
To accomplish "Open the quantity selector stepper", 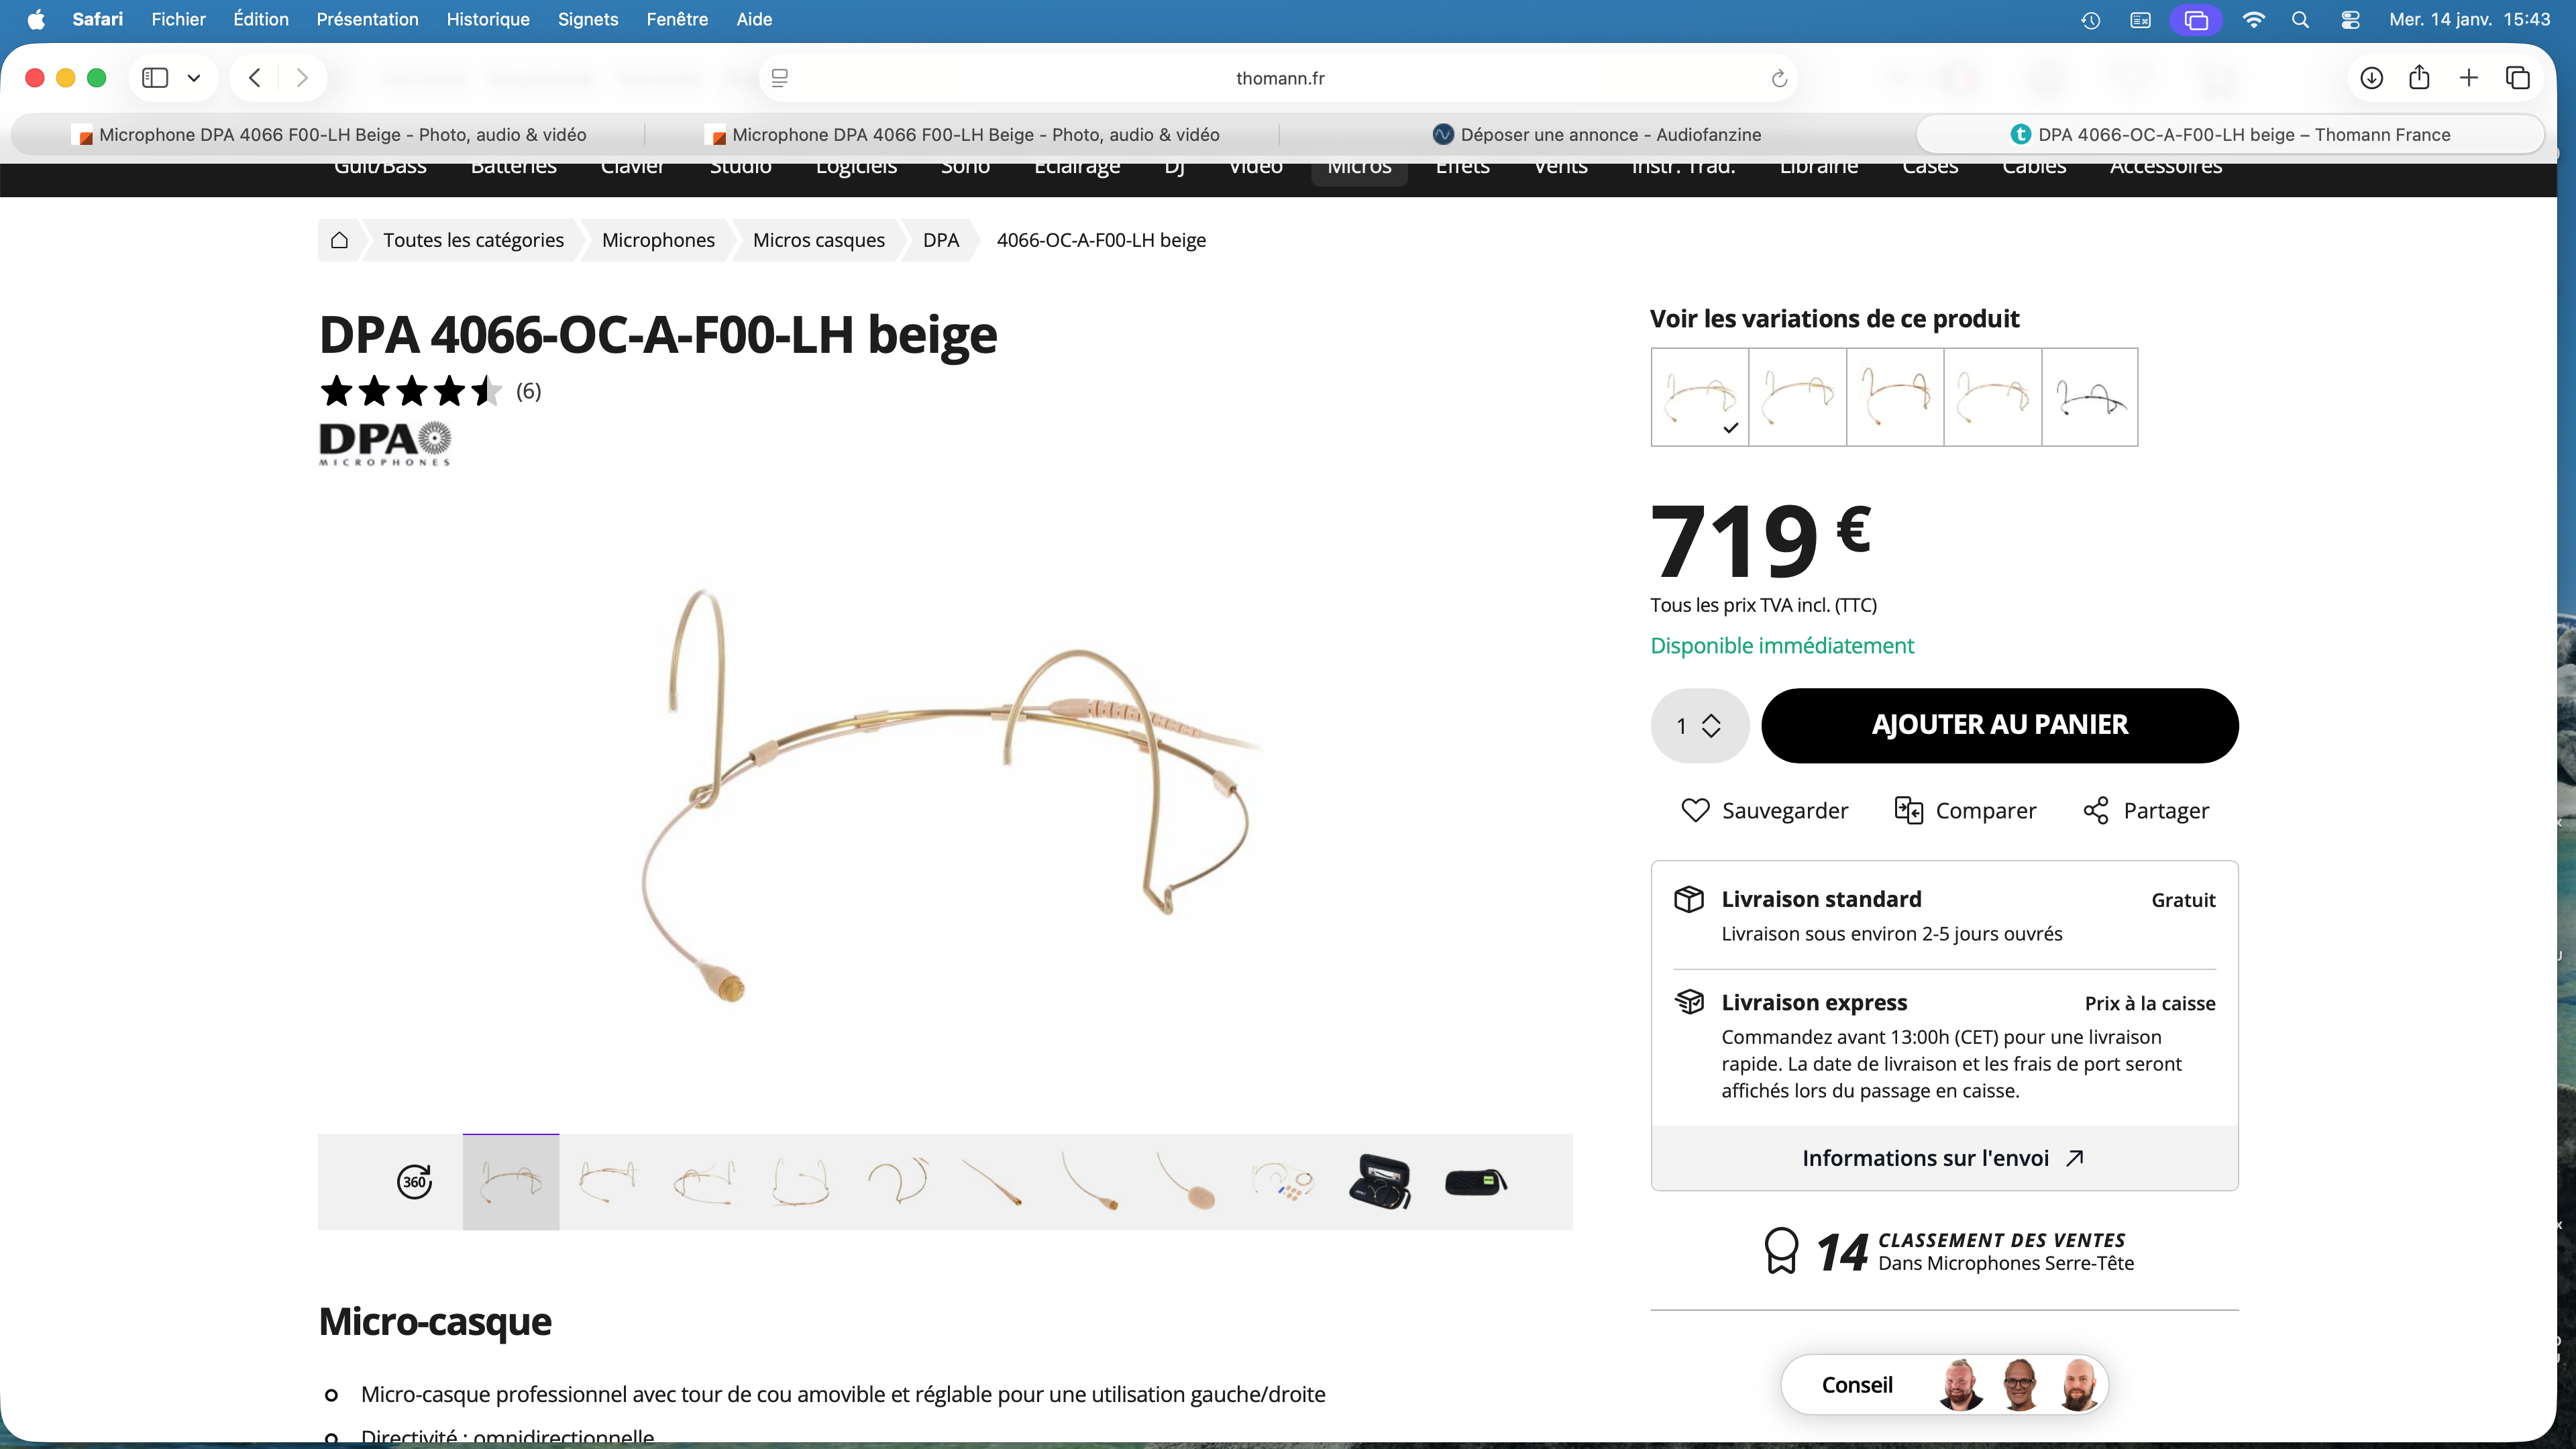I will [1699, 726].
